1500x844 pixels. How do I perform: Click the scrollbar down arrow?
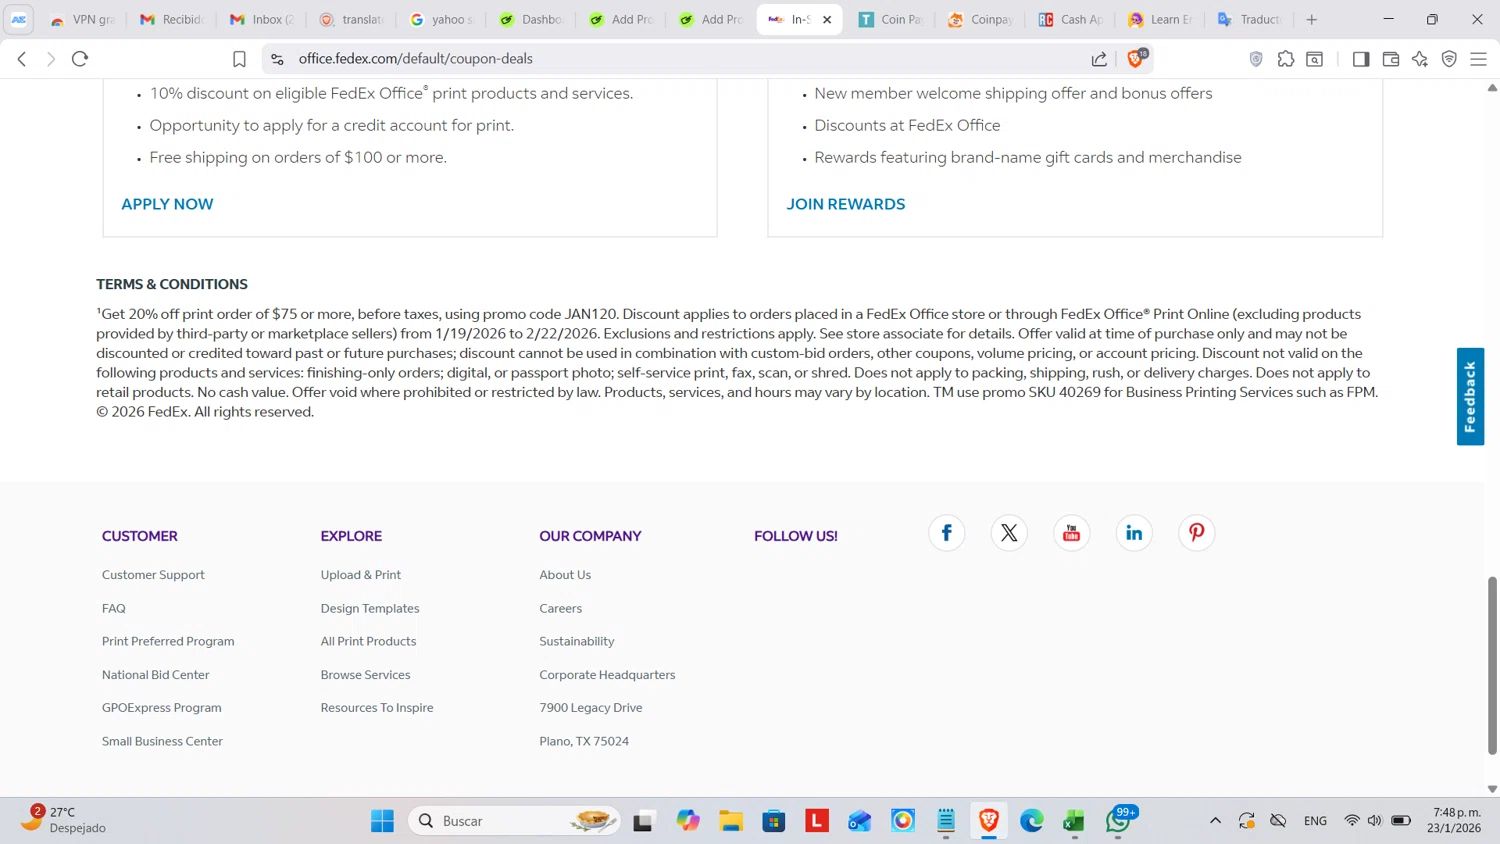pyautogui.click(x=1492, y=789)
